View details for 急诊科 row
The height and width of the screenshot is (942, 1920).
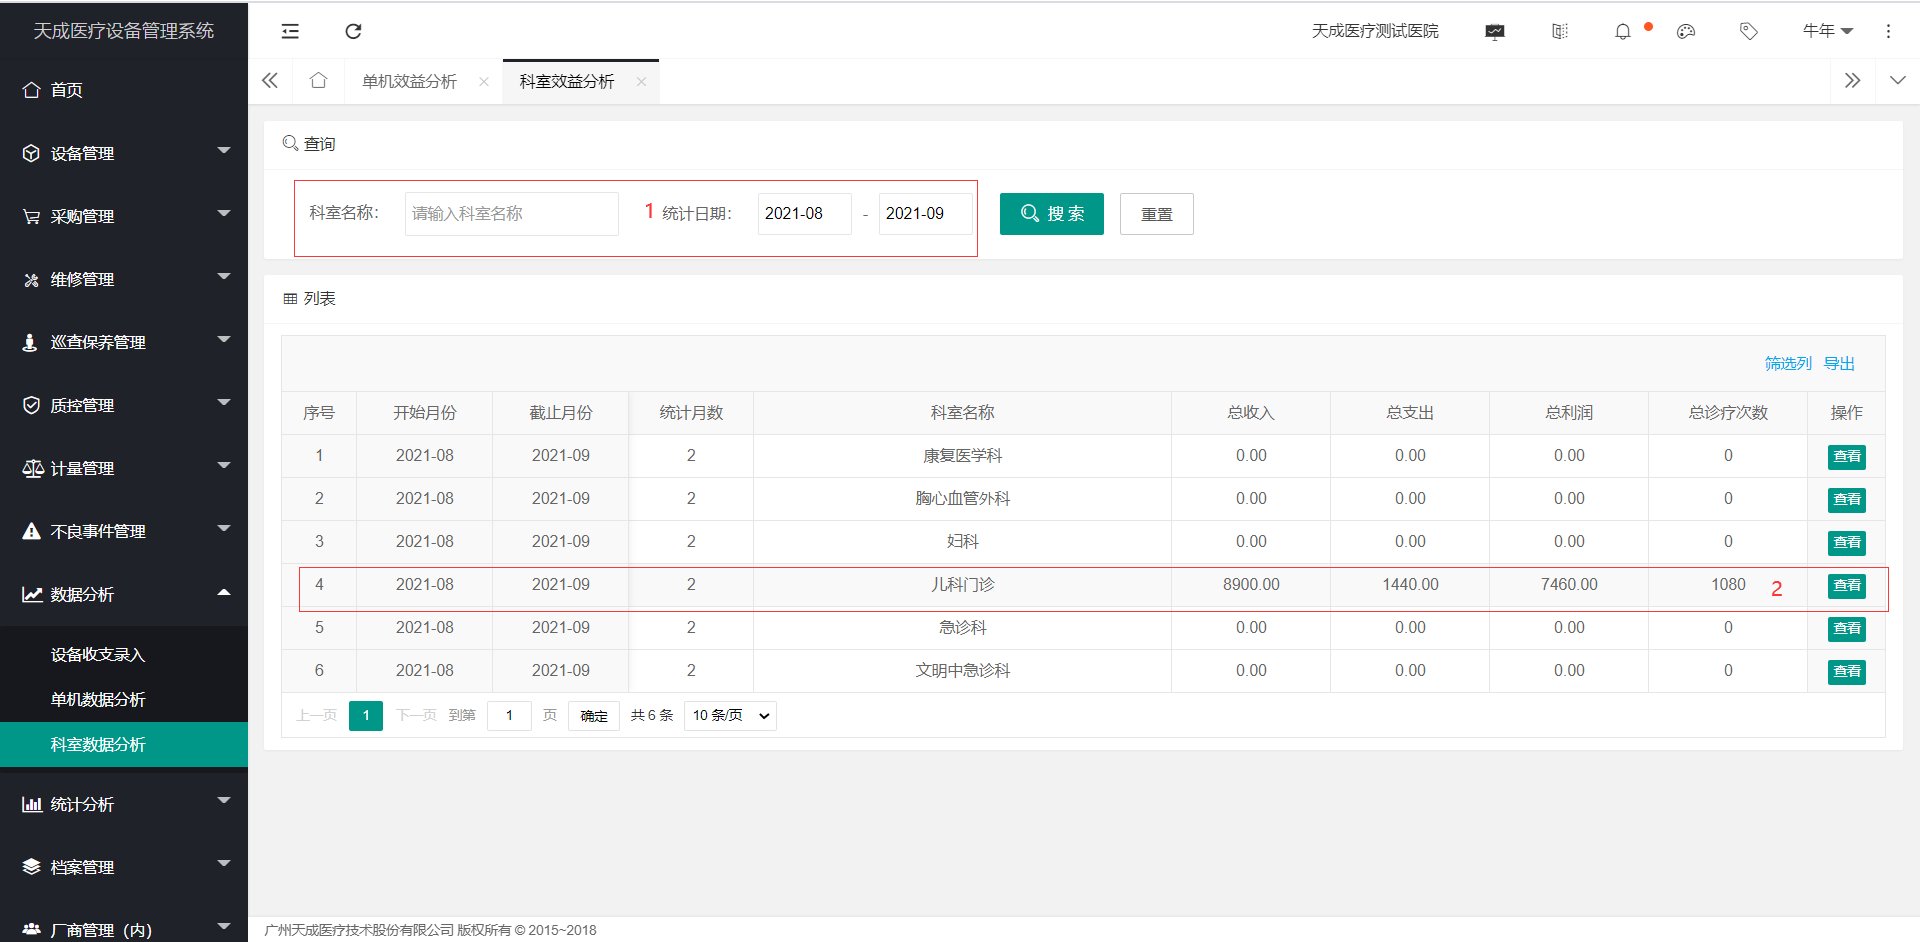pyautogui.click(x=1847, y=629)
